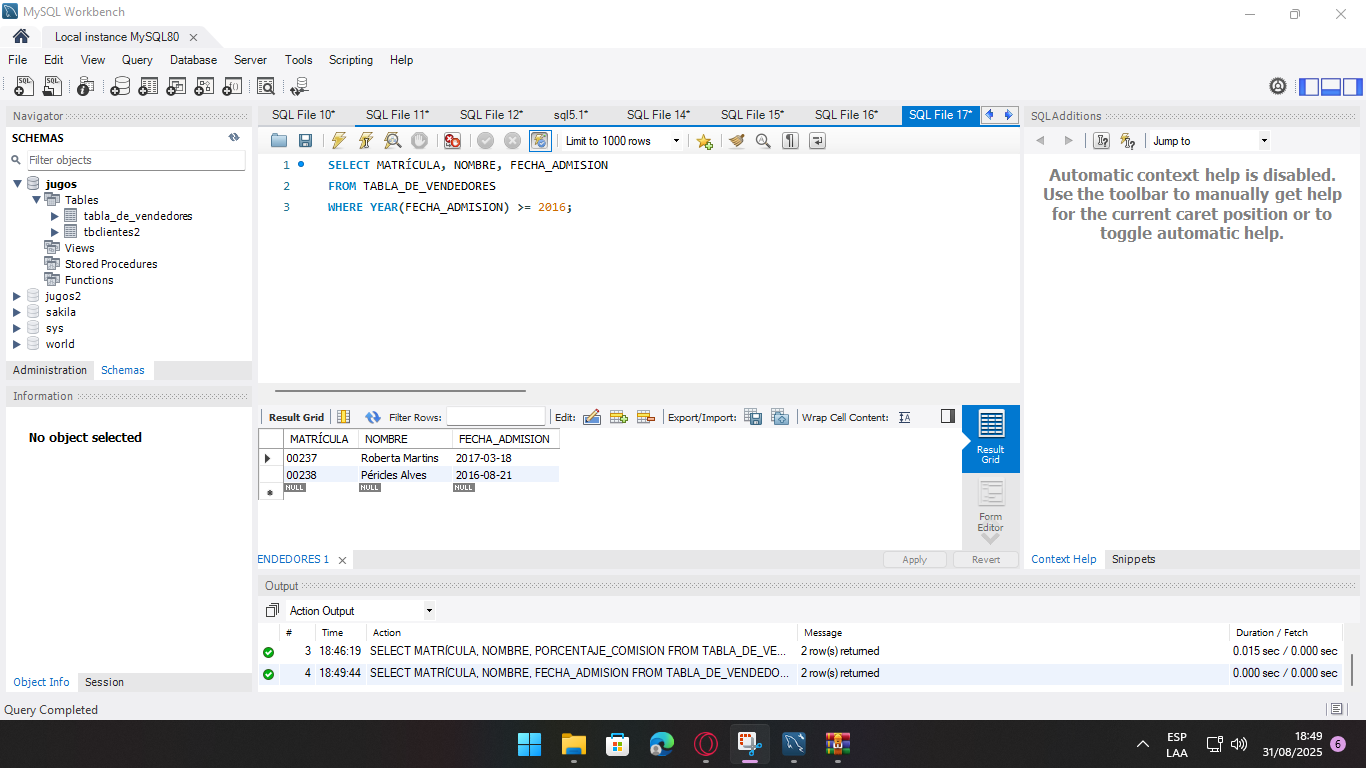
Task: Click the Filter Rows input field
Action: (496, 417)
